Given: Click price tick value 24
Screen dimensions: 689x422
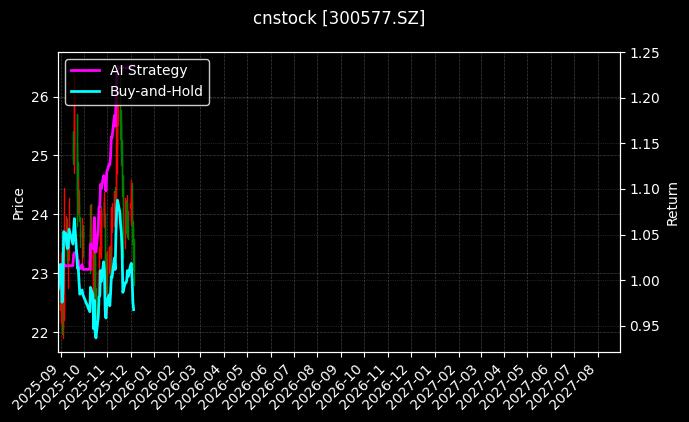Looking at the screenshot, I should click(40, 215).
